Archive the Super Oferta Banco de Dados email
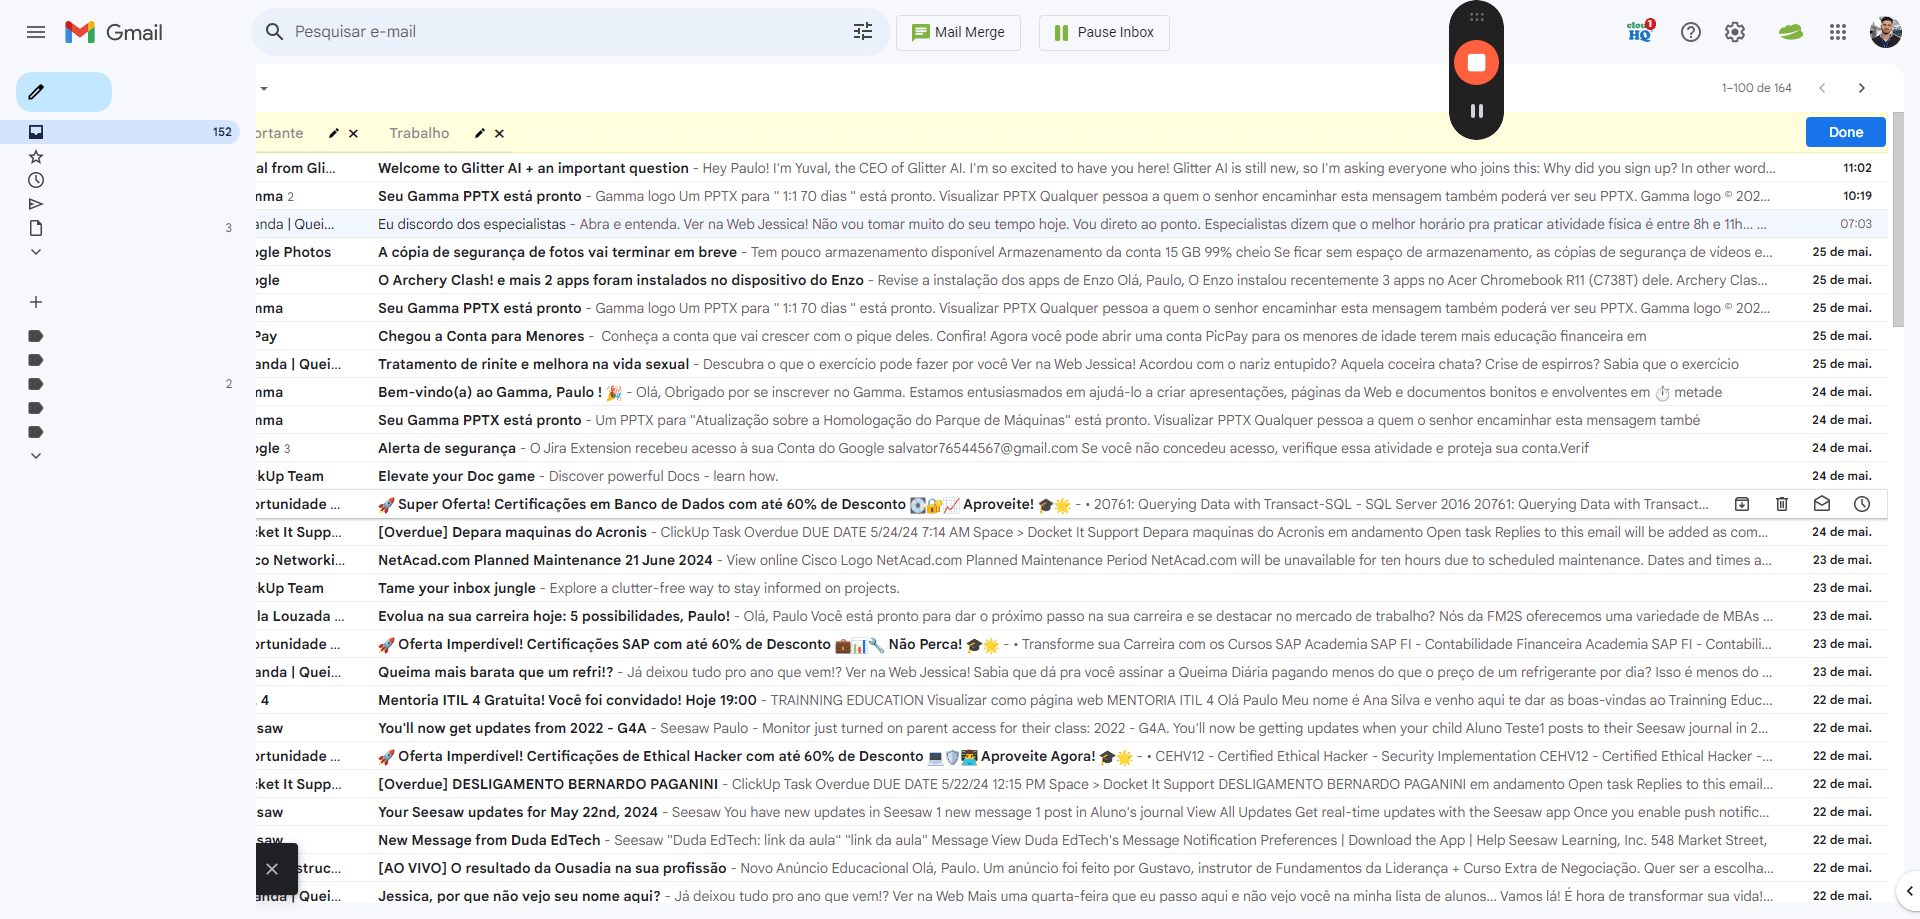Viewport: 1920px width, 919px height. click(1742, 504)
